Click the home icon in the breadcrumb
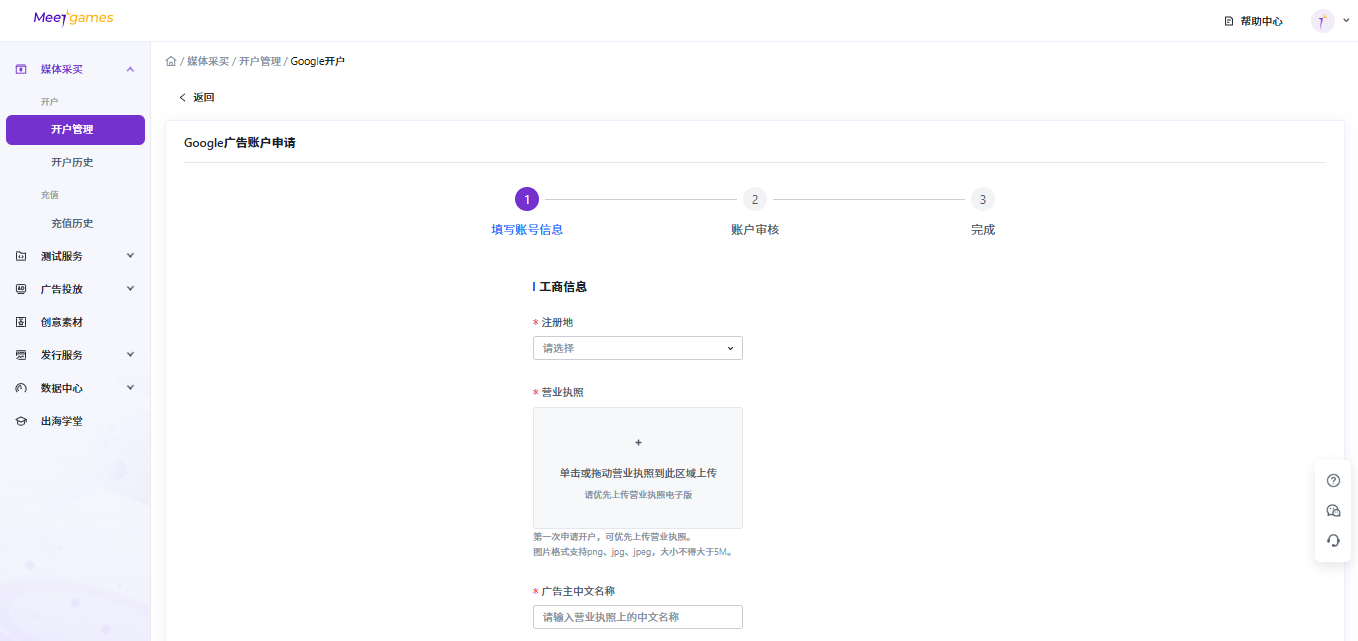Image resolution: width=1358 pixels, height=641 pixels. (171, 61)
